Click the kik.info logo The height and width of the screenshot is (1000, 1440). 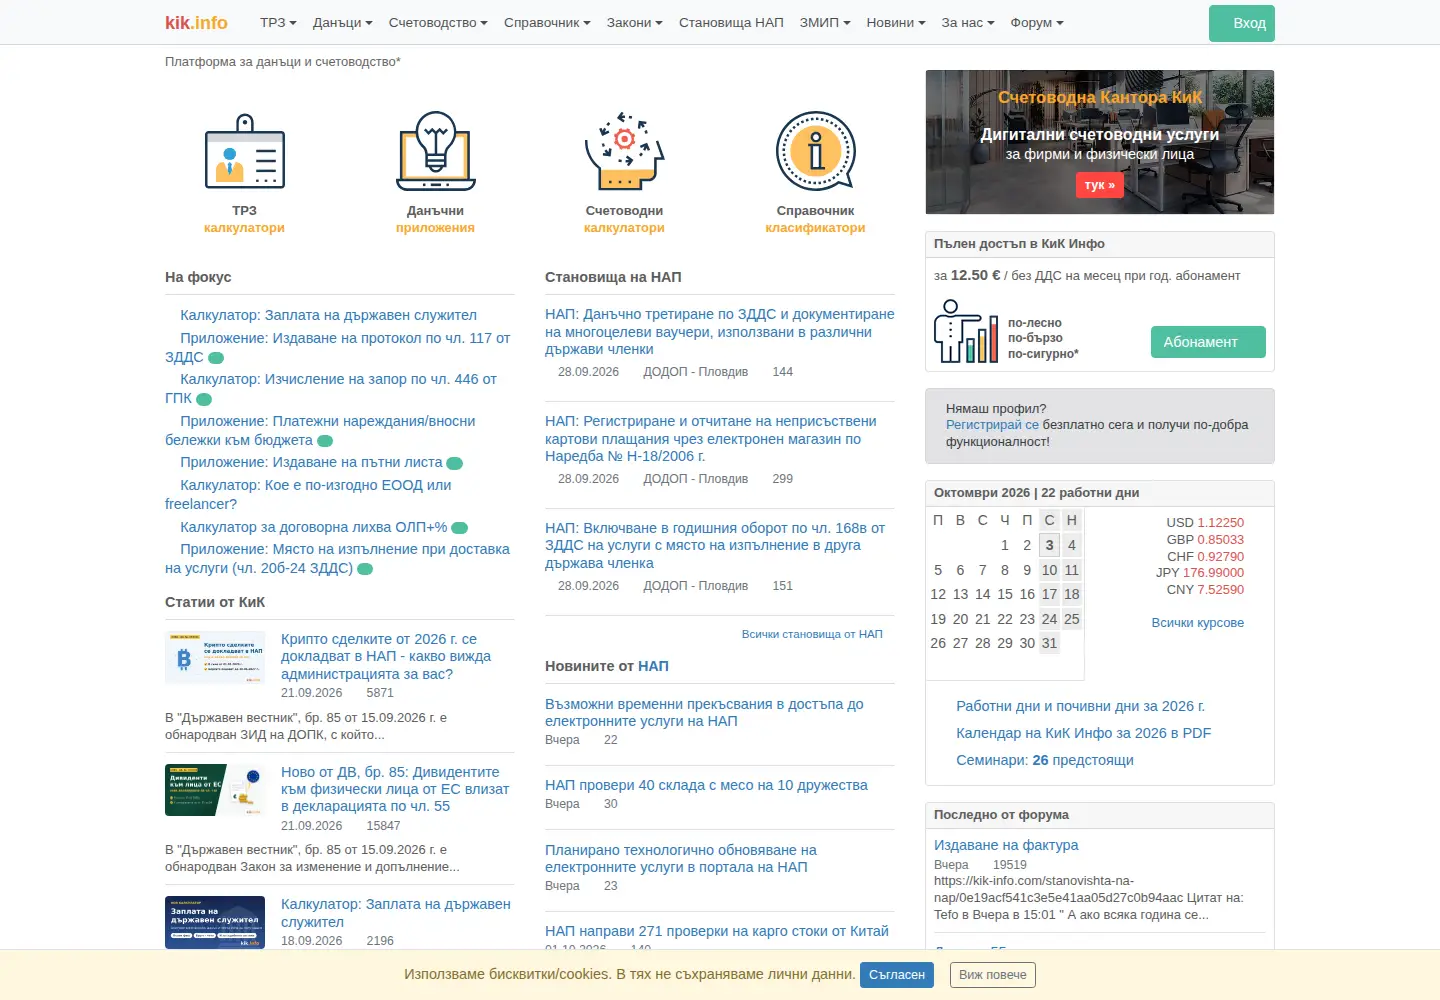pos(196,22)
